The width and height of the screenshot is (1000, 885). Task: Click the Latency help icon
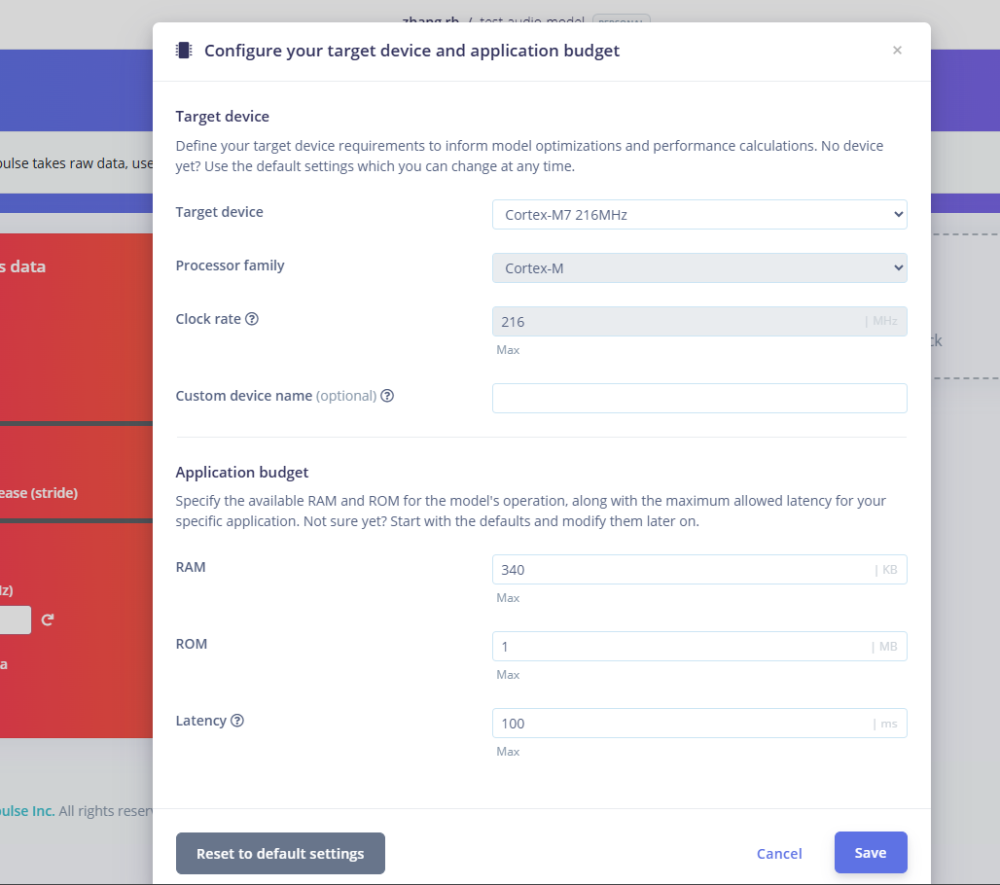coord(237,721)
